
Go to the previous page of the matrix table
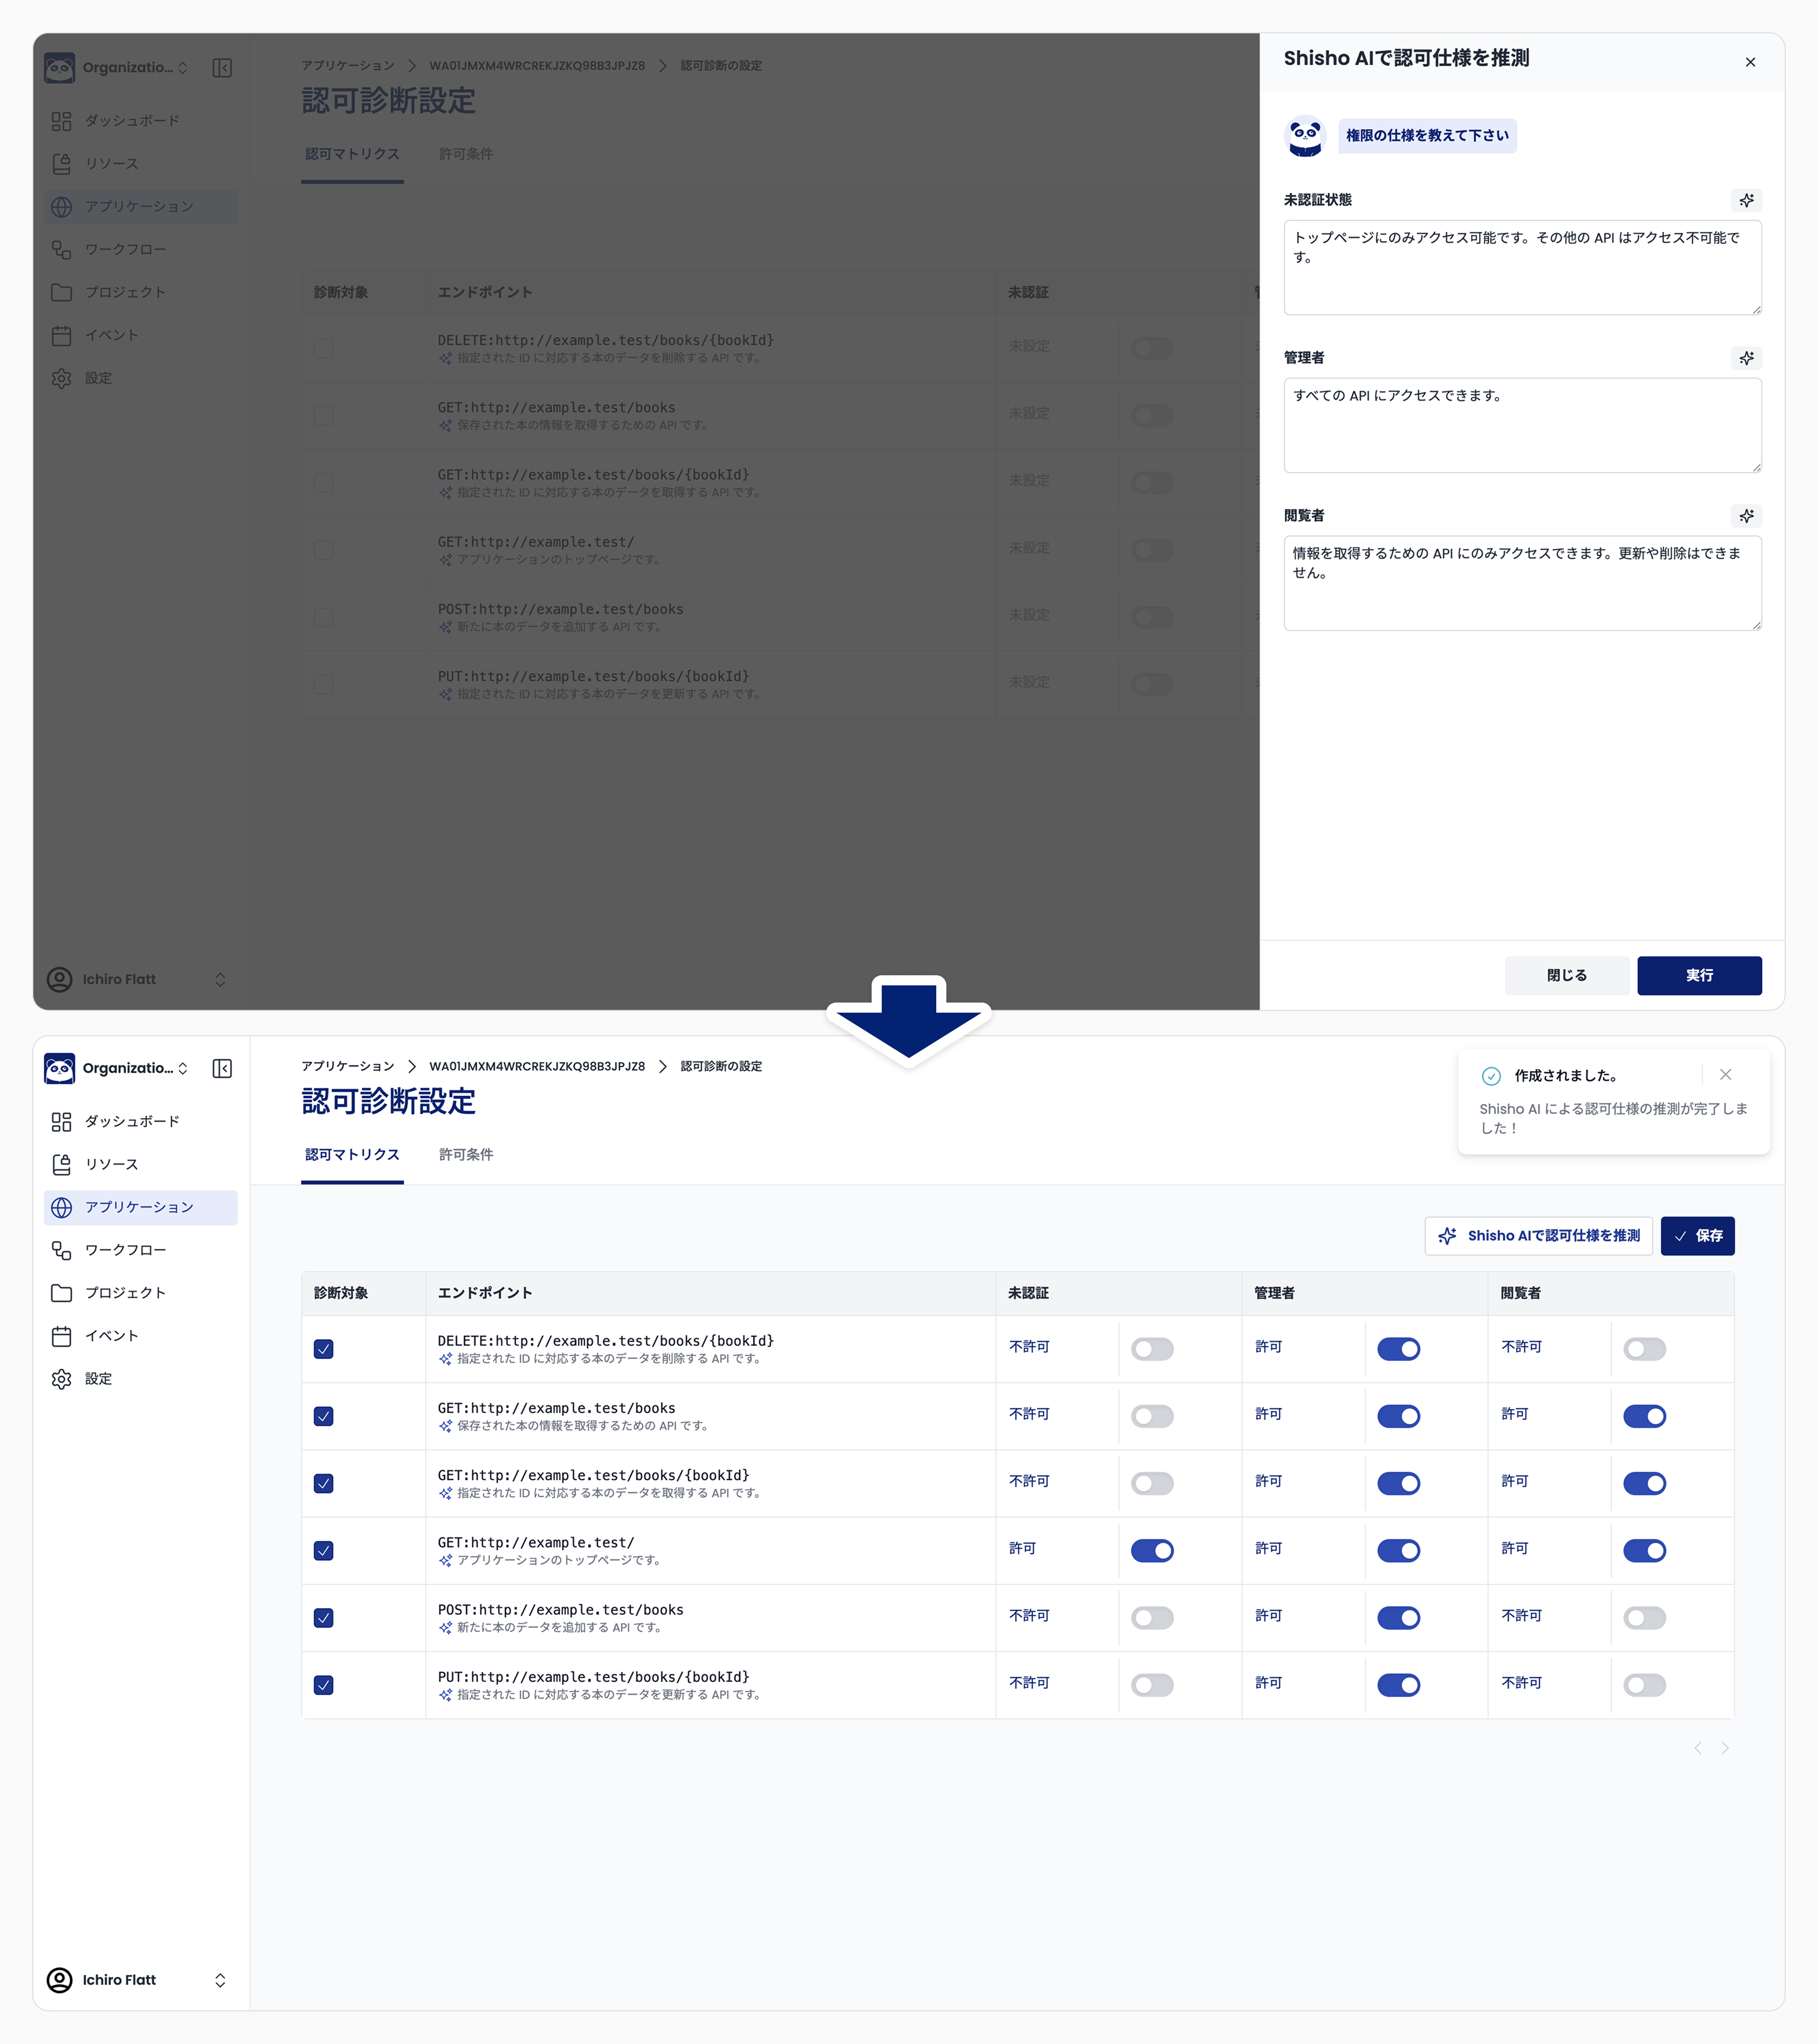coord(1697,1748)
